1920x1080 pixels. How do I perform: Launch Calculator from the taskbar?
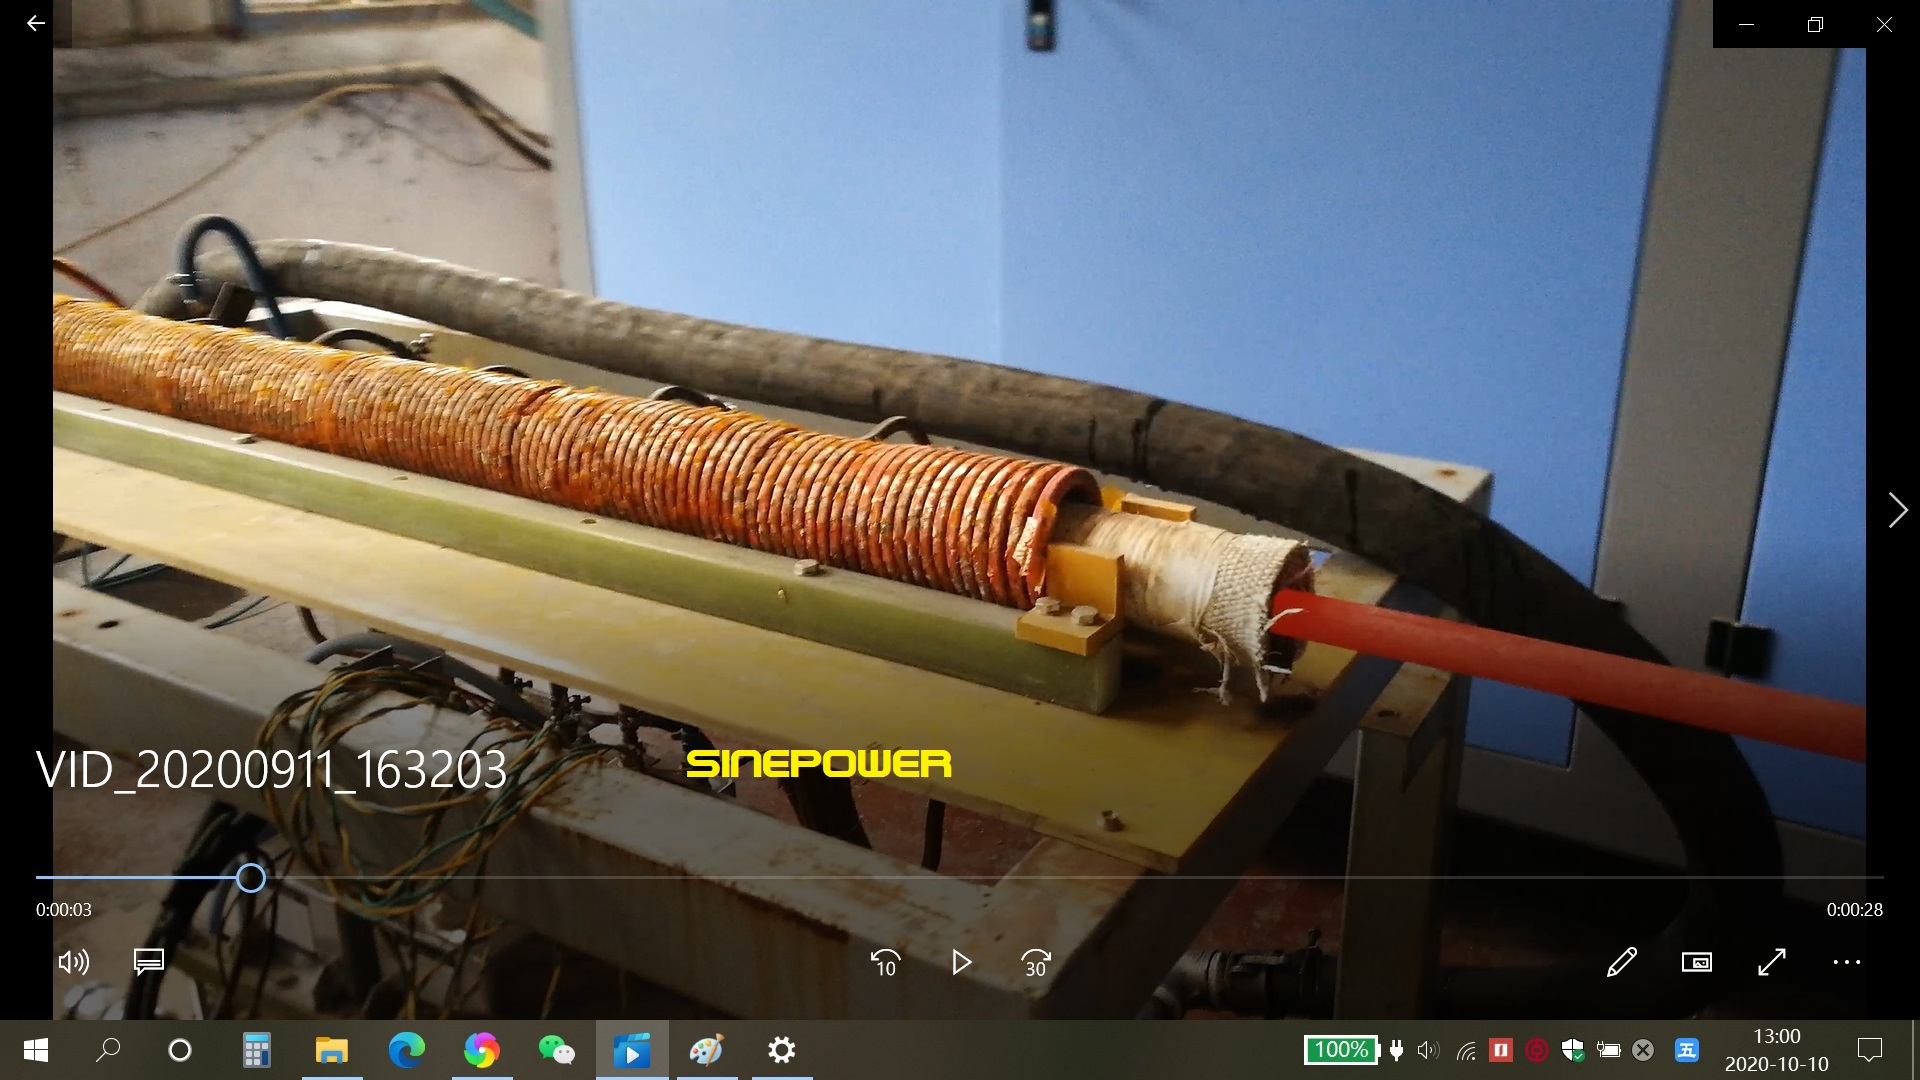coord(257,1050)
